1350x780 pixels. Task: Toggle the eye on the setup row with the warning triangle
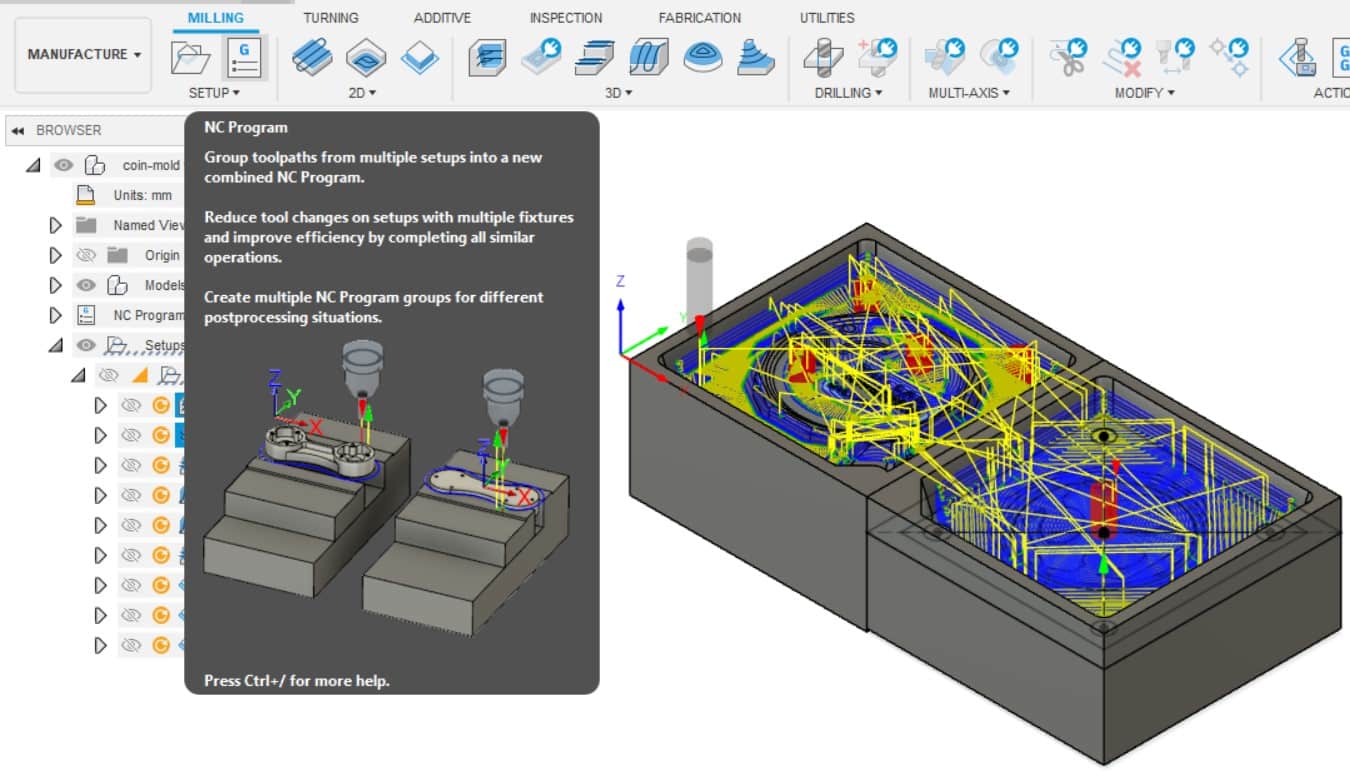click(108, 375)
